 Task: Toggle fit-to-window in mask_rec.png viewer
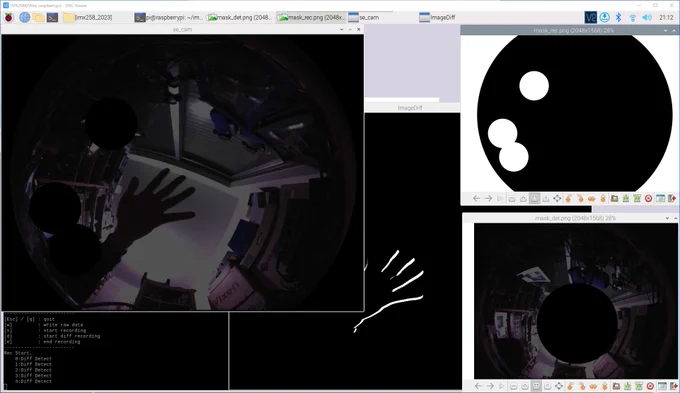(x=534, y=198)
